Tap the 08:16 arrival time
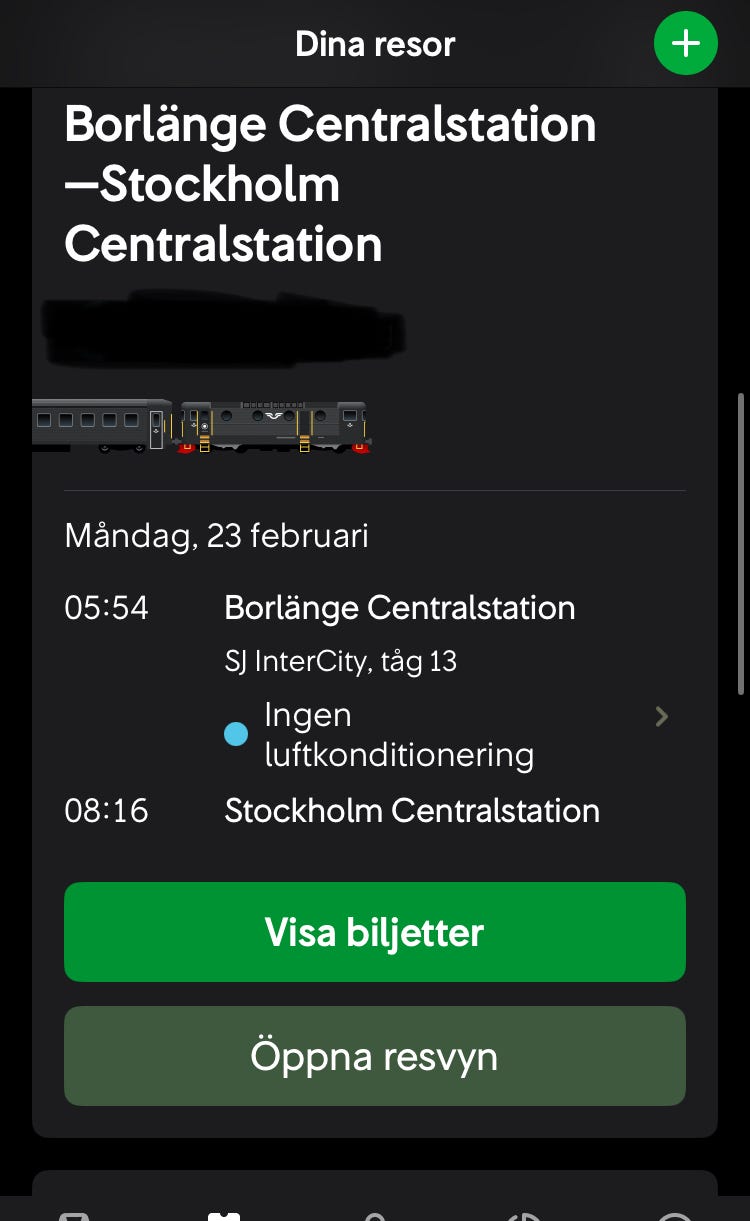 106,810
